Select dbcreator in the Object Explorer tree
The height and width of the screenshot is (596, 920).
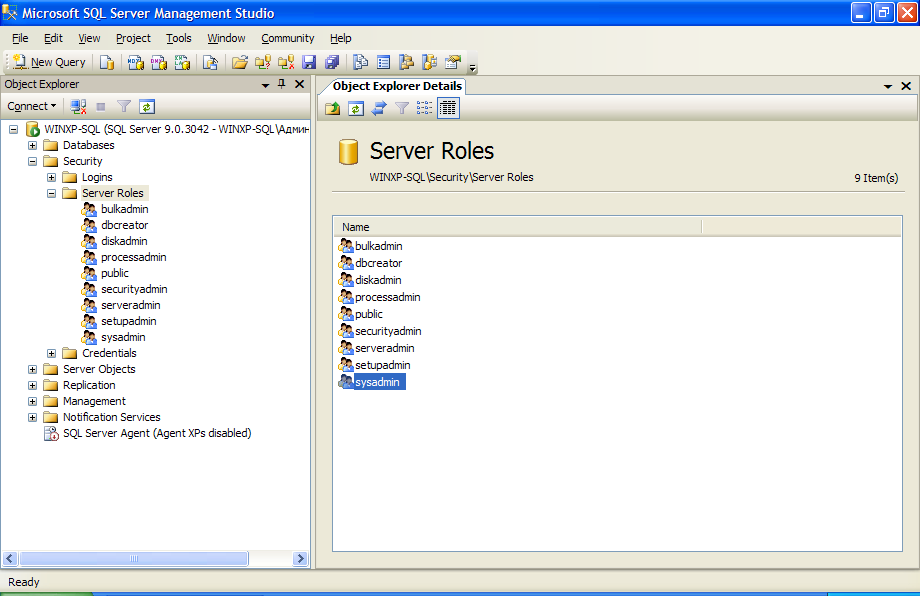point(124,225)
